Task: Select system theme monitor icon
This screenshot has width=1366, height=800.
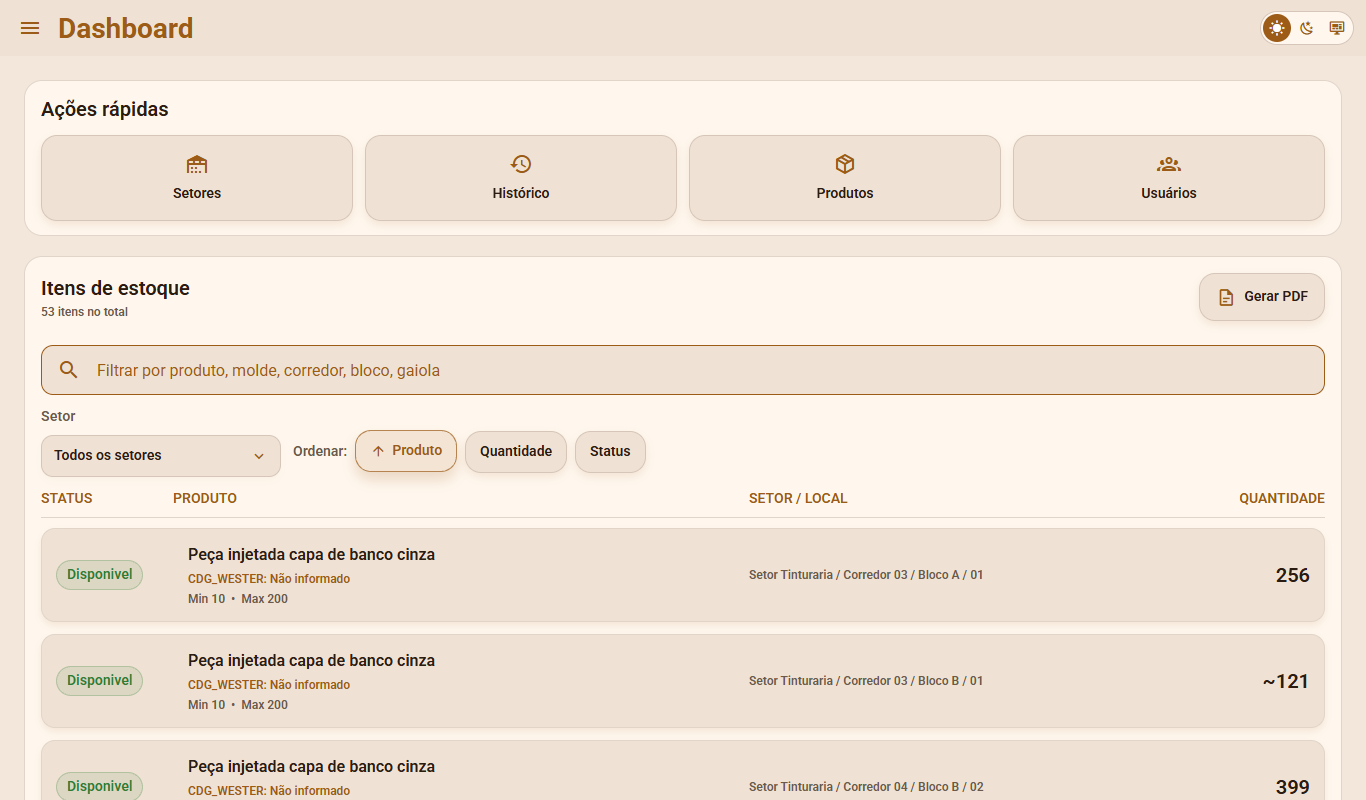Action: pyautogui.click(x=1337, y=28)
